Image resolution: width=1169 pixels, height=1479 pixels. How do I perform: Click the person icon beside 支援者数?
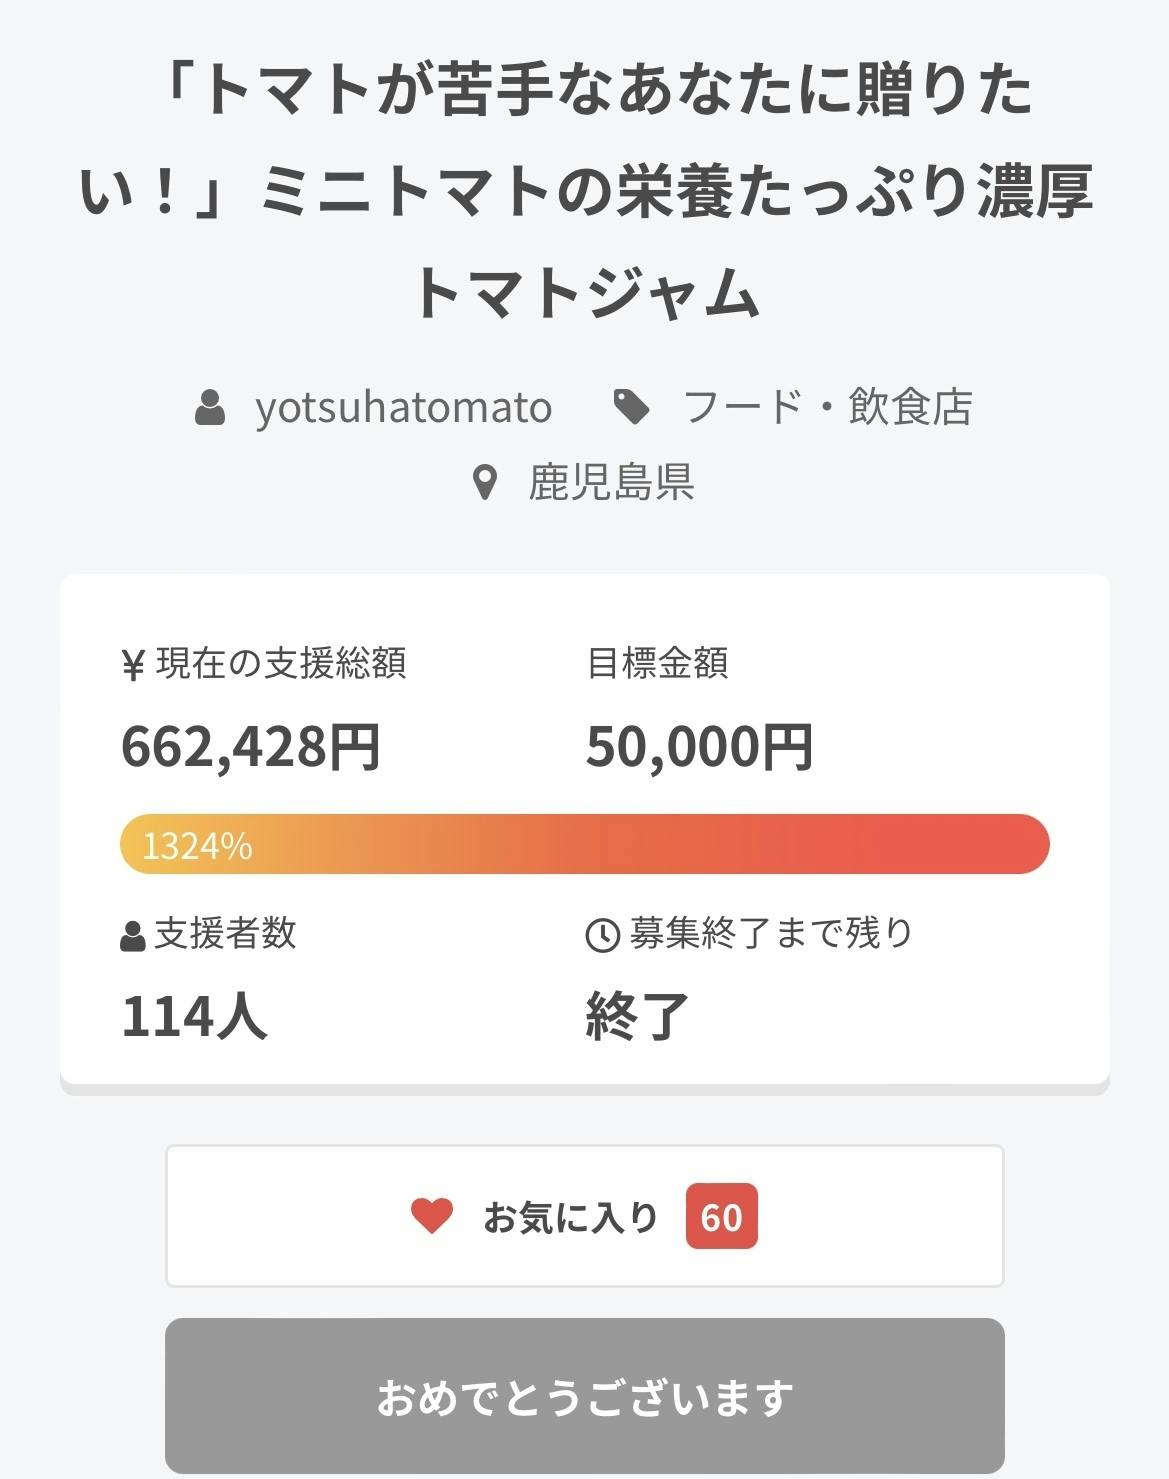tap(133, 936)
